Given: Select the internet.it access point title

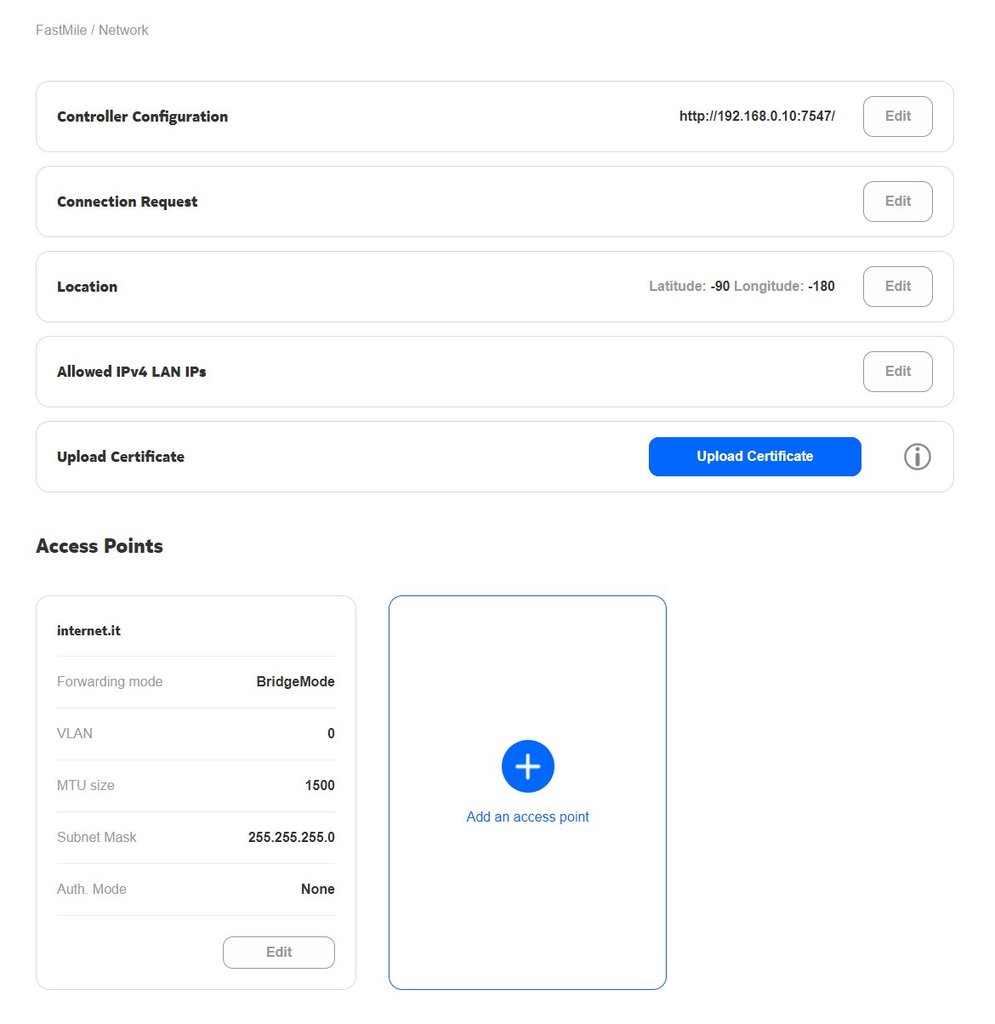Looking at the screenshot, I should click(89, 631).
